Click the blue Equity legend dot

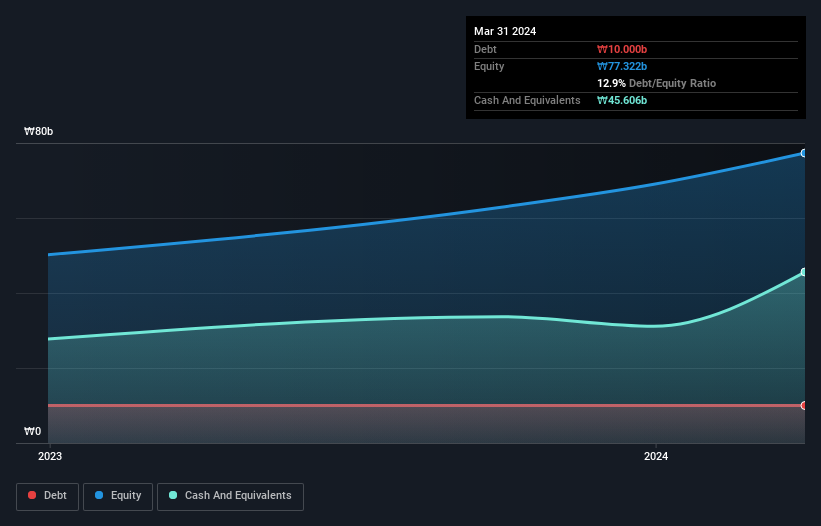point(99,495)
